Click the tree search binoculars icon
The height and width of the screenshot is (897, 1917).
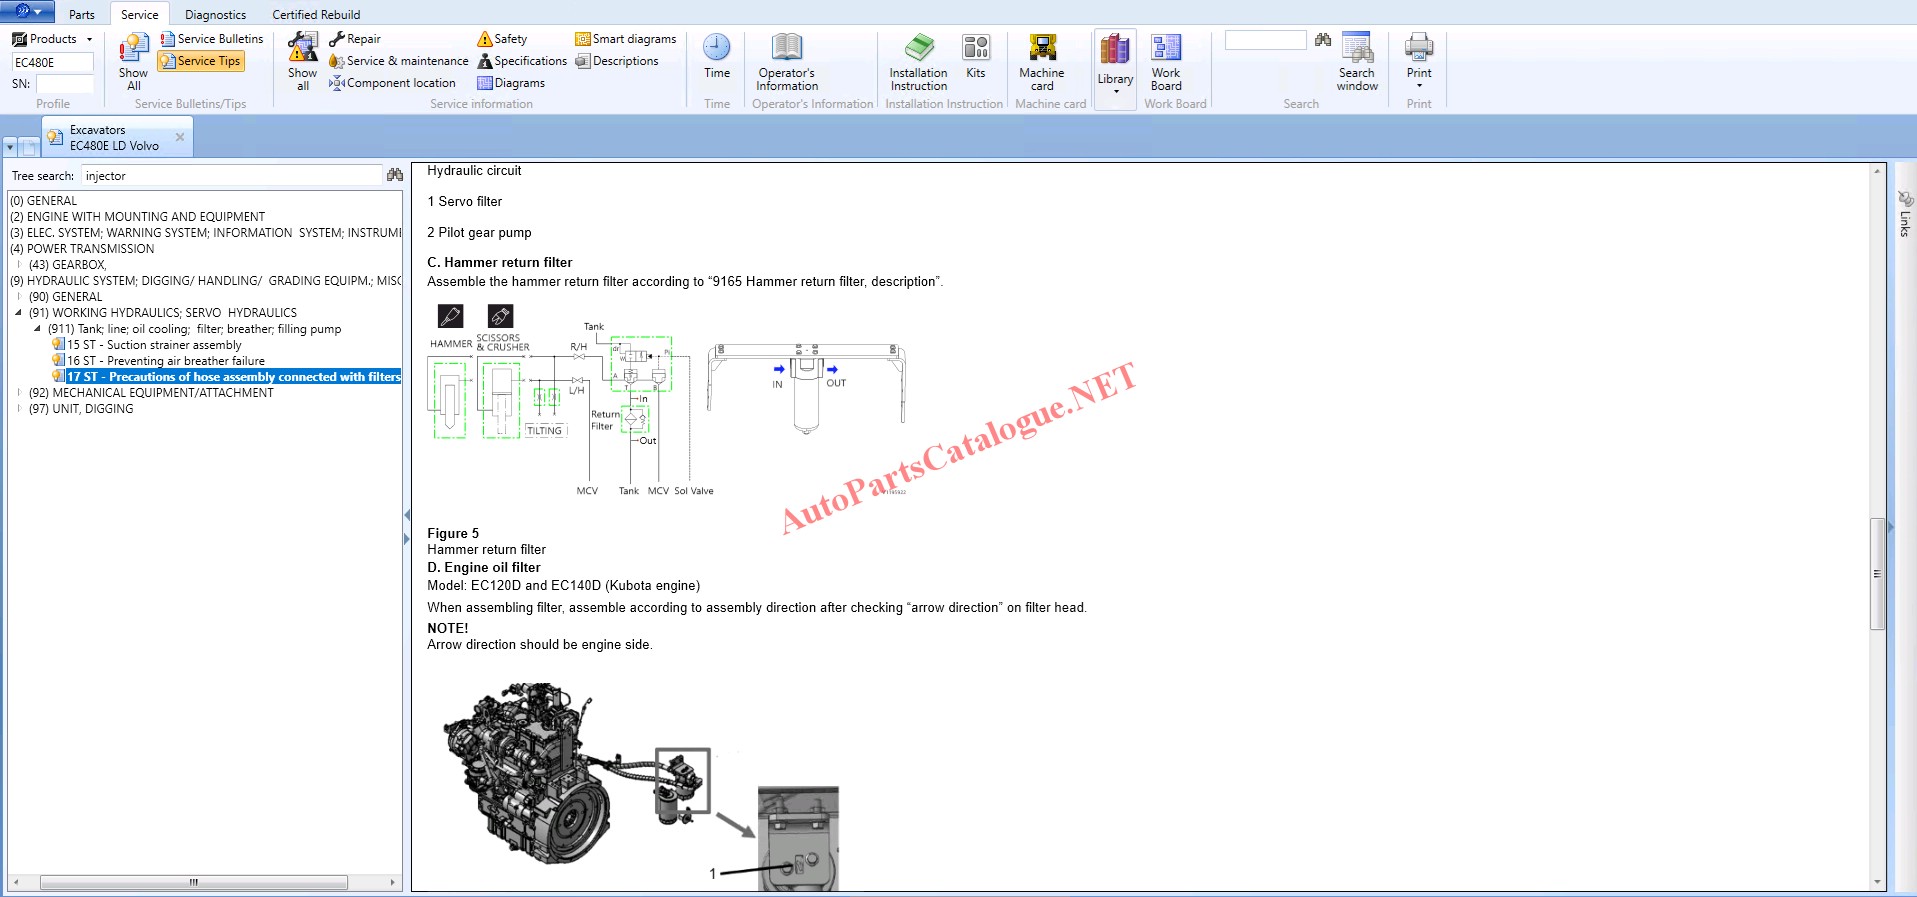point(394,175)
